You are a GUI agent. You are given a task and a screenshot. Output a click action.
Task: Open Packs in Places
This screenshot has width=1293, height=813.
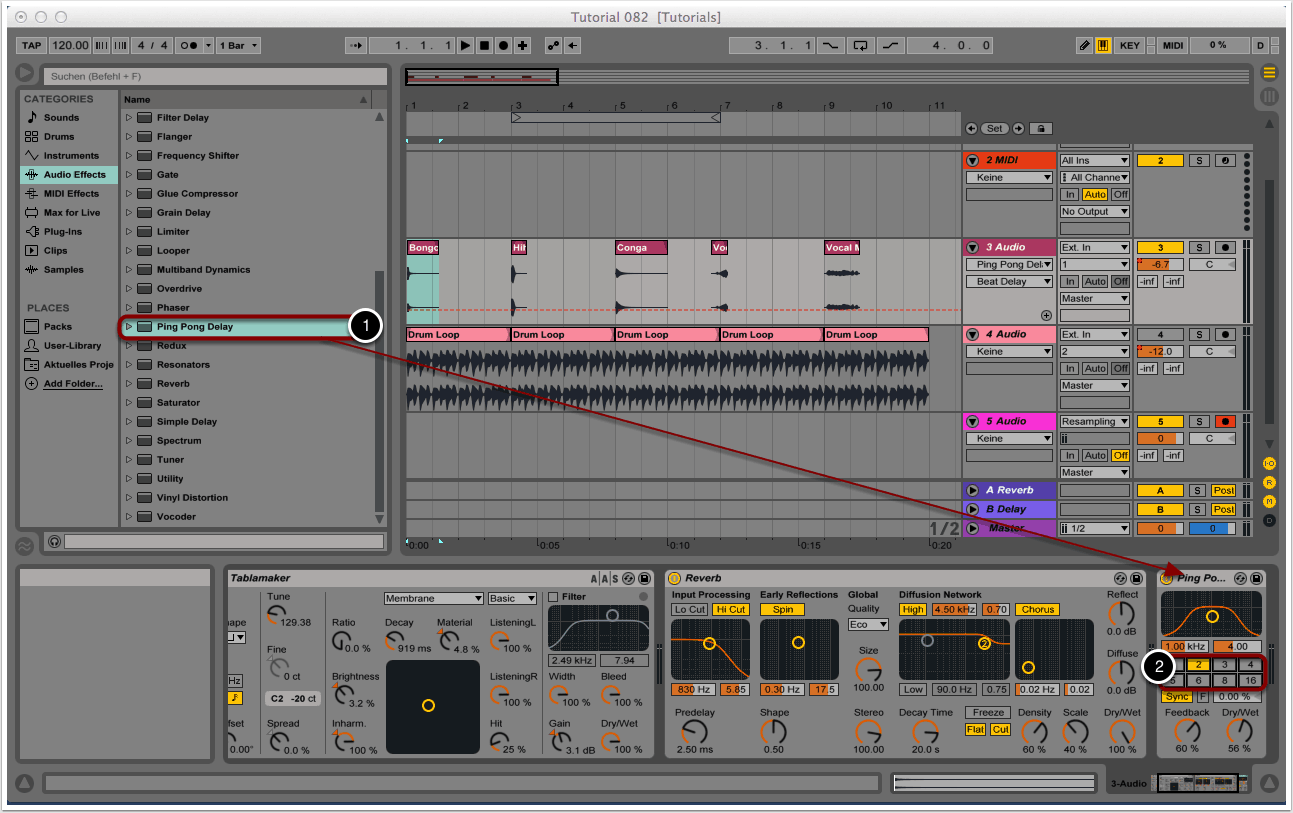pyautogui.click(x=57, y=327)
